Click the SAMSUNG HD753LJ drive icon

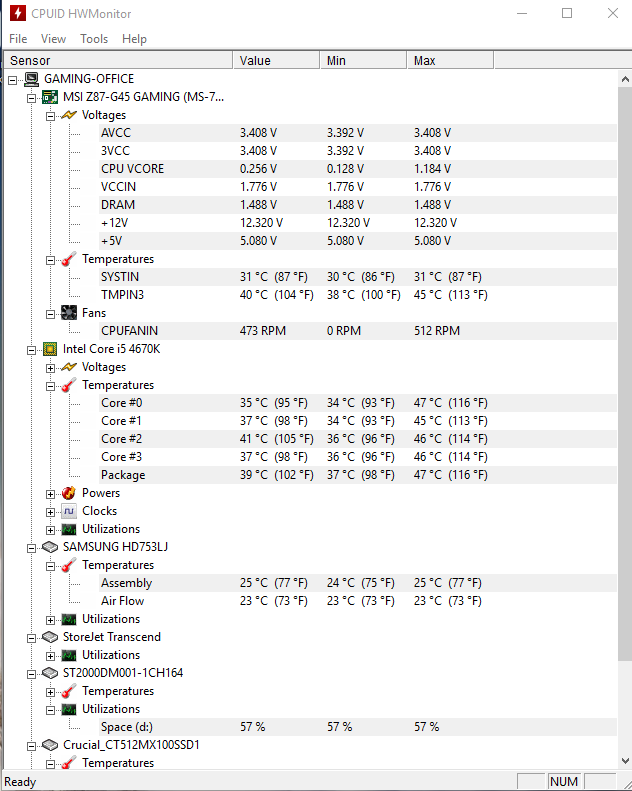click(x=50, y=547)
